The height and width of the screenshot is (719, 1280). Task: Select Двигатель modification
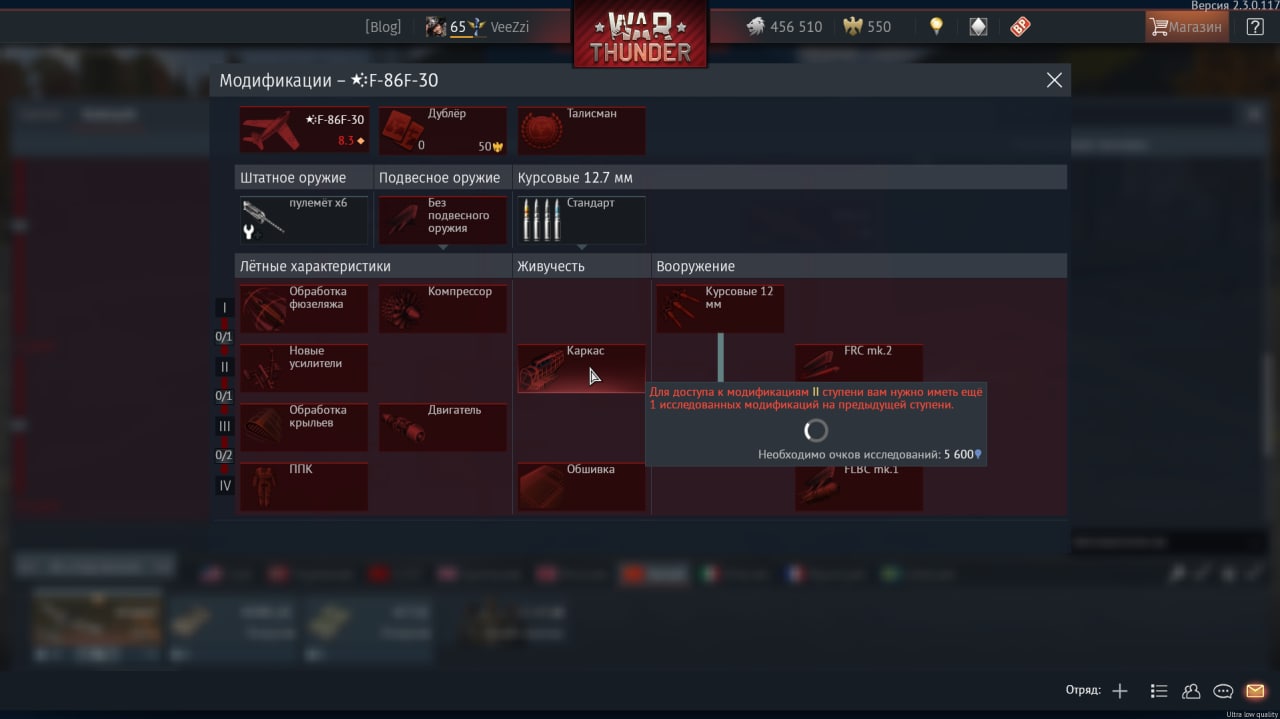[443, 427]
